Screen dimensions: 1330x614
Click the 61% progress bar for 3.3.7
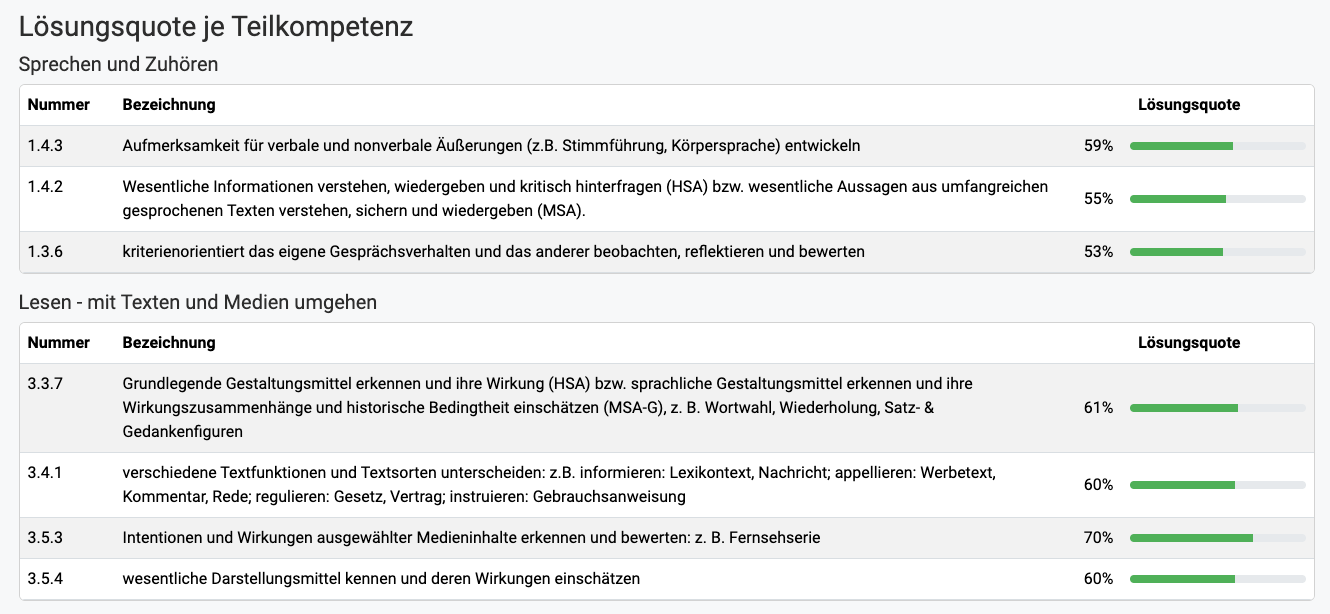[x=1217, y=408]
